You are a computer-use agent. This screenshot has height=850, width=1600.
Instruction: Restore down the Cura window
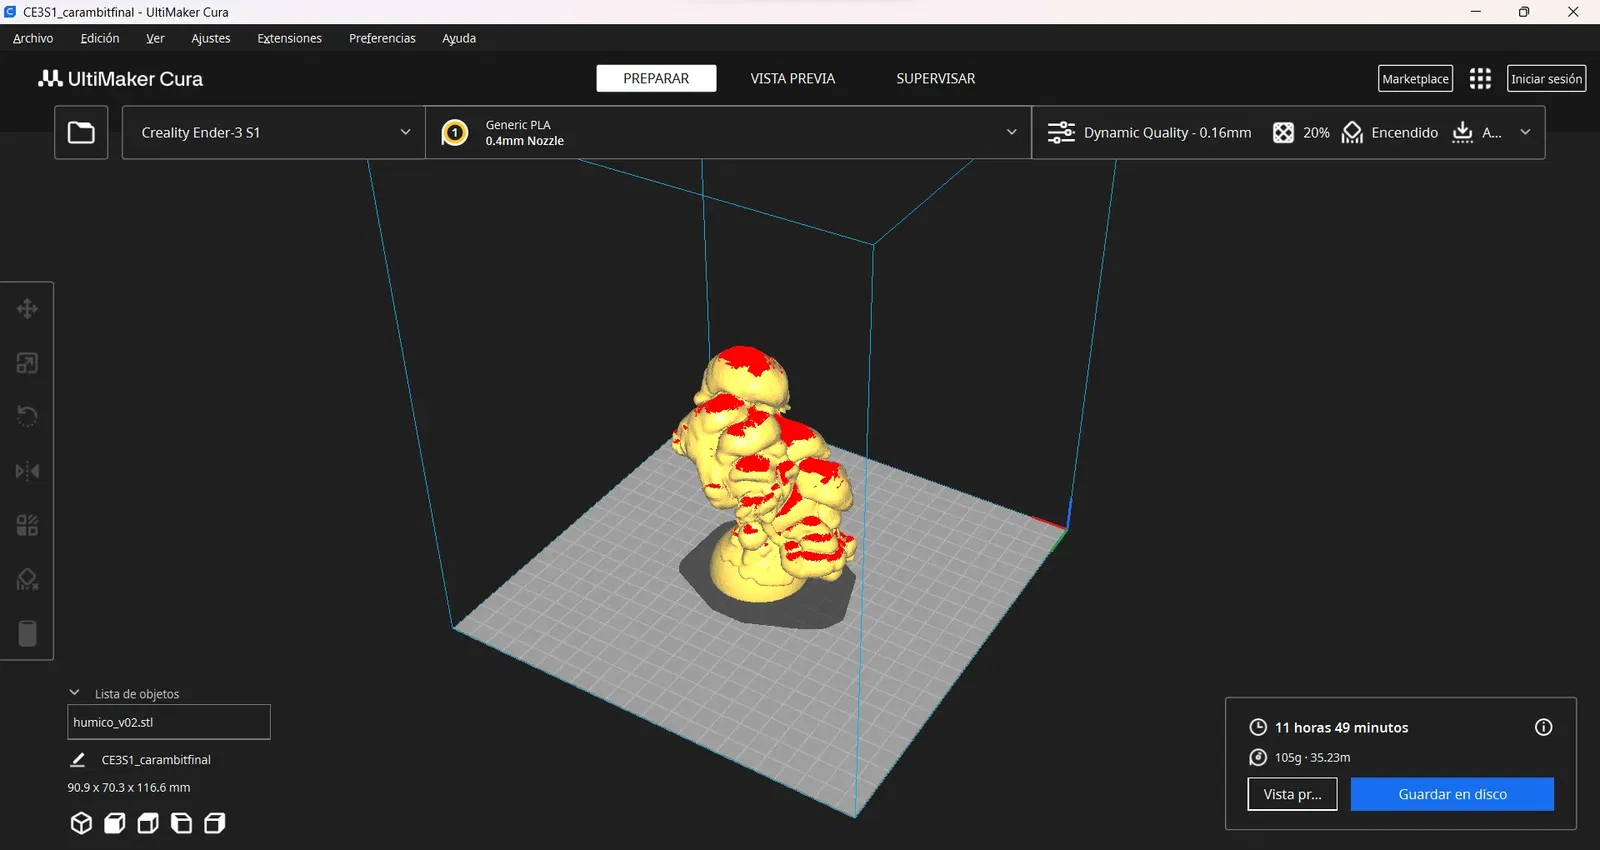(1524, 12)
